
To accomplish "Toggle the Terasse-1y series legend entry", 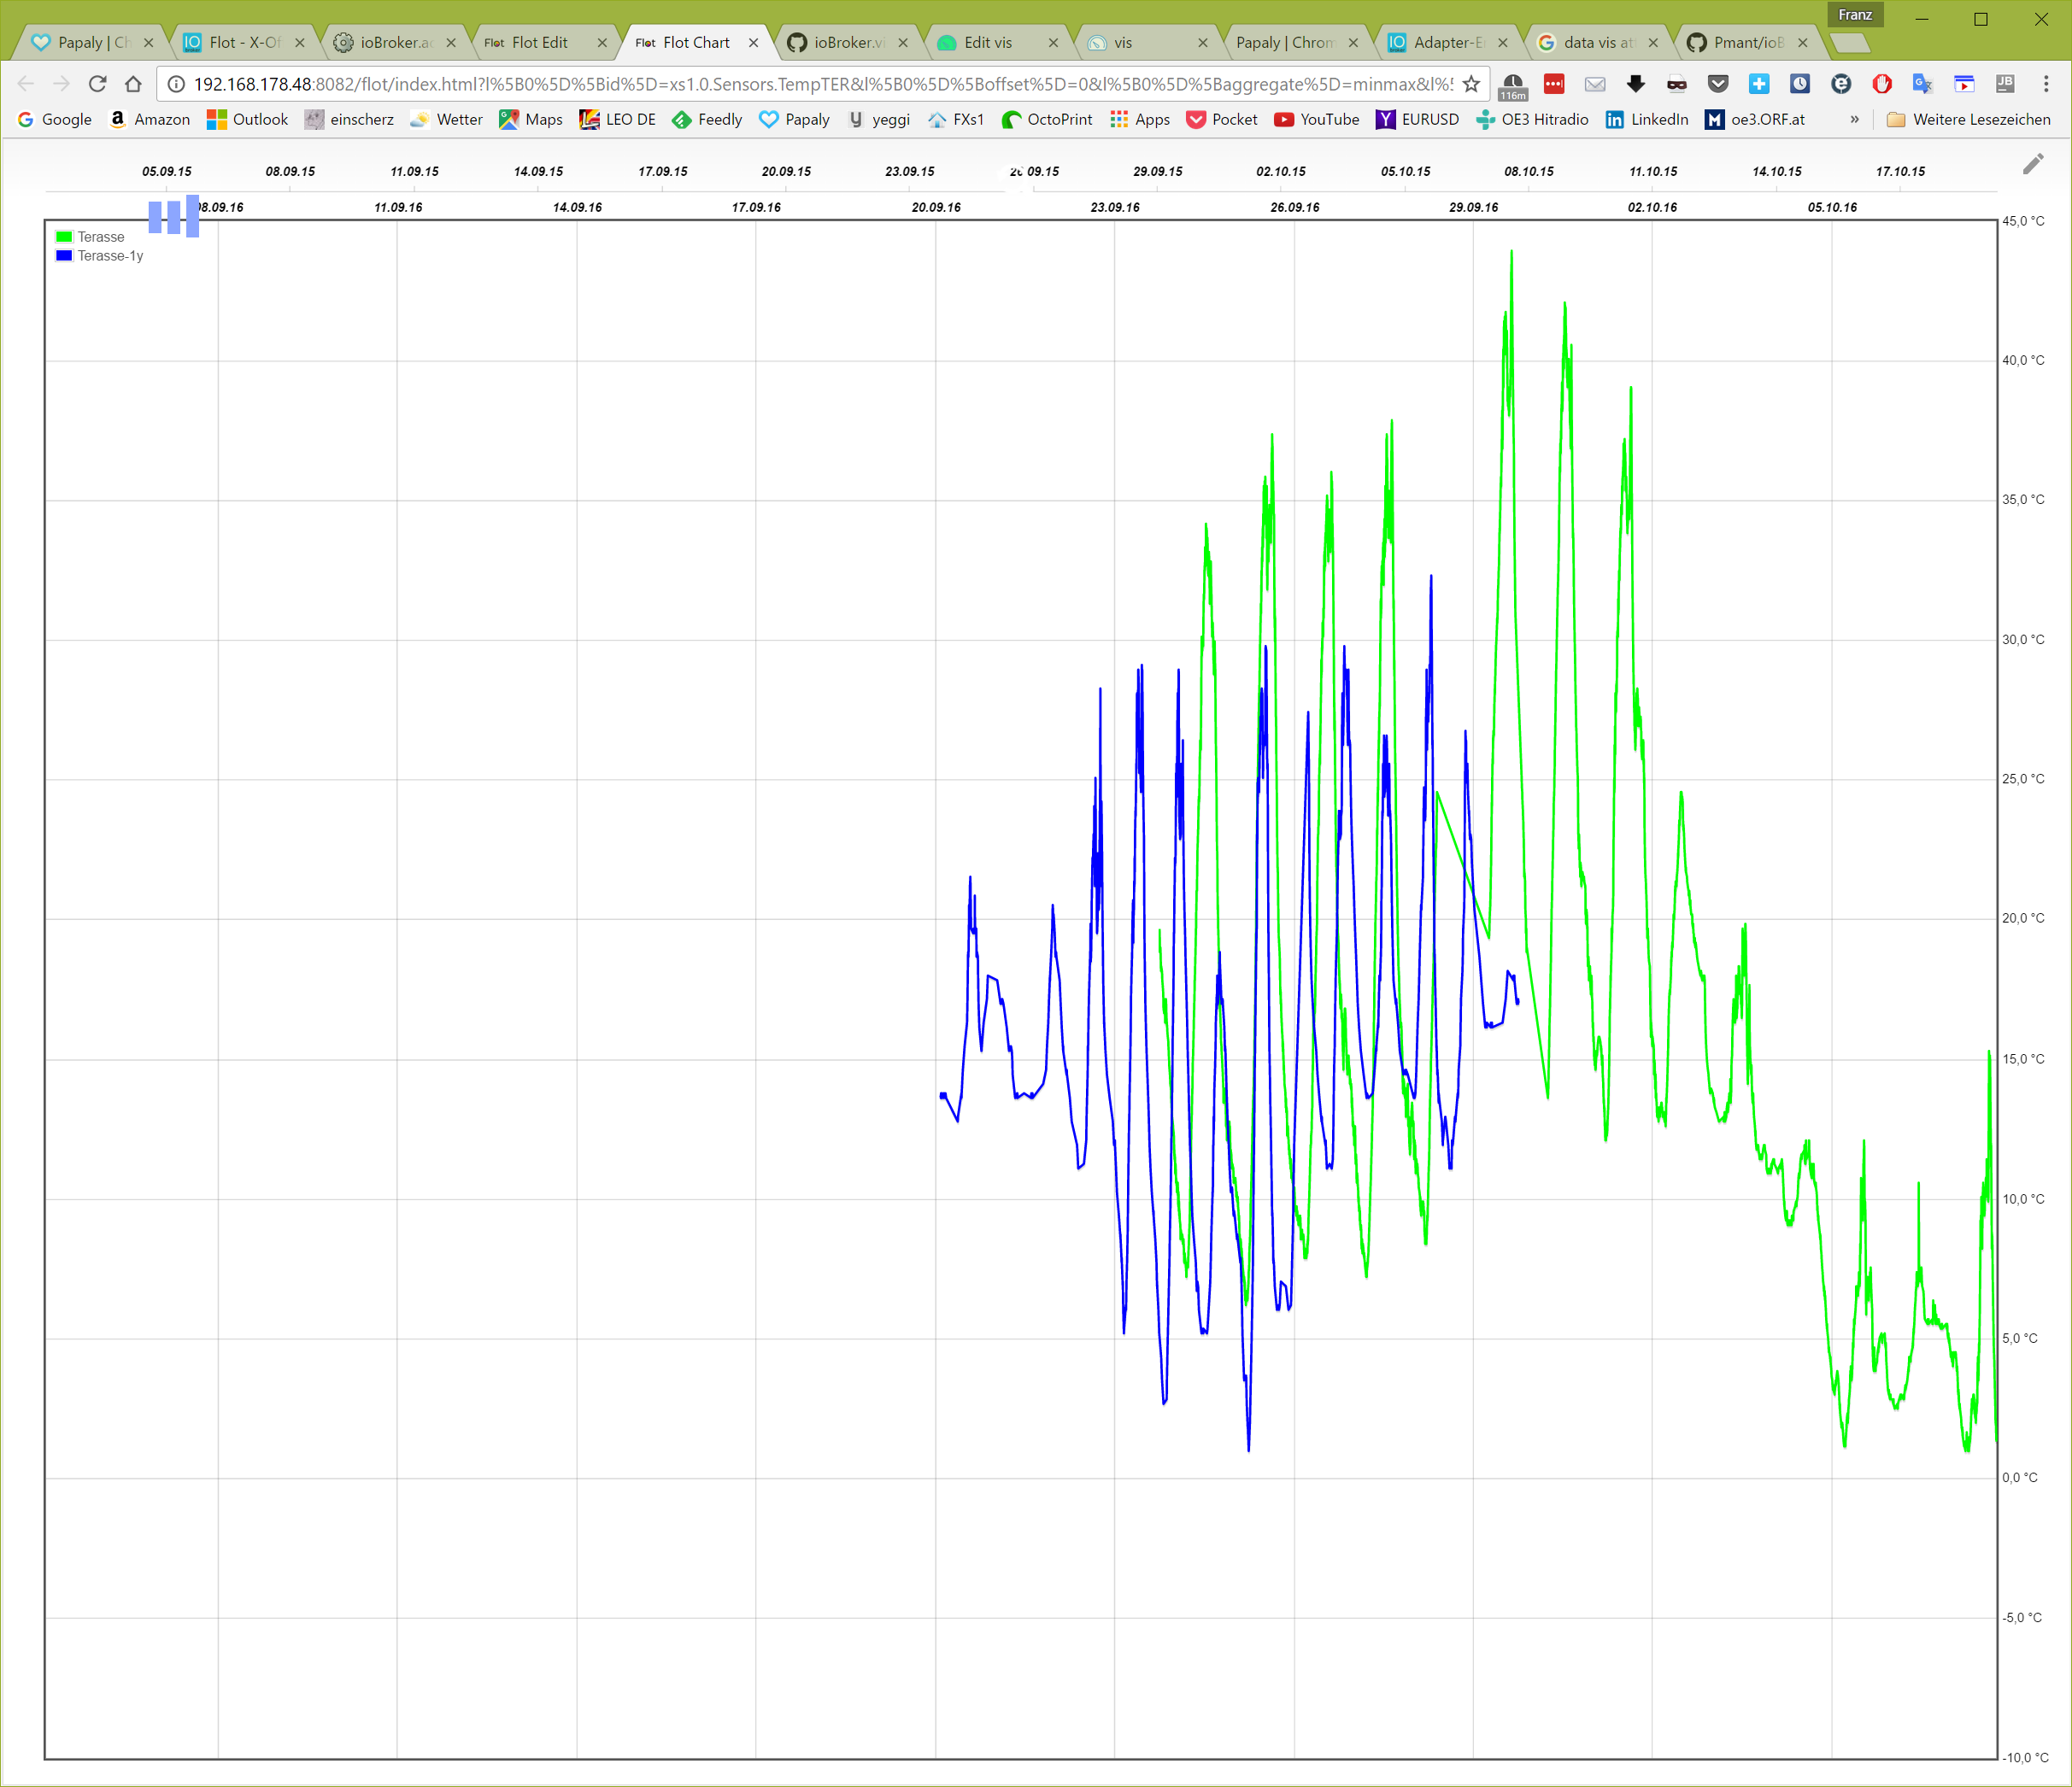I will point(110,256).
